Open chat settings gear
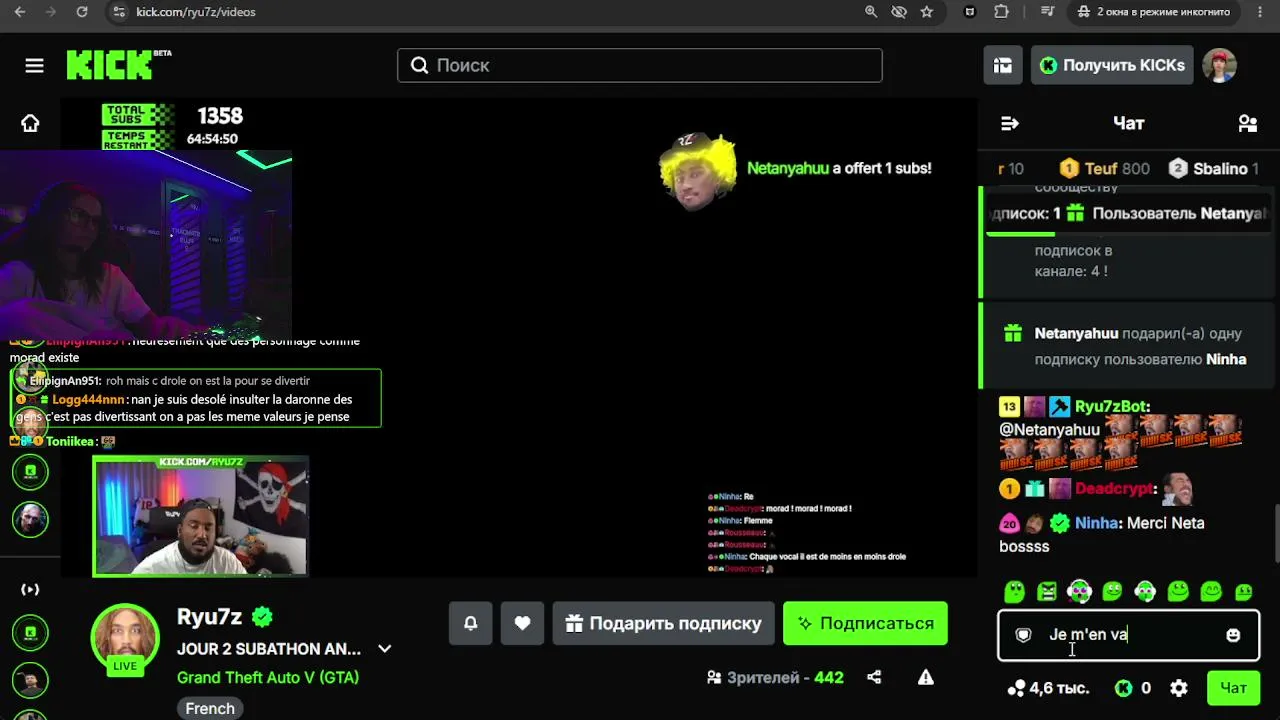Screen dimensions: 1280x720 pyautogui.click(x=1179, y=688)
